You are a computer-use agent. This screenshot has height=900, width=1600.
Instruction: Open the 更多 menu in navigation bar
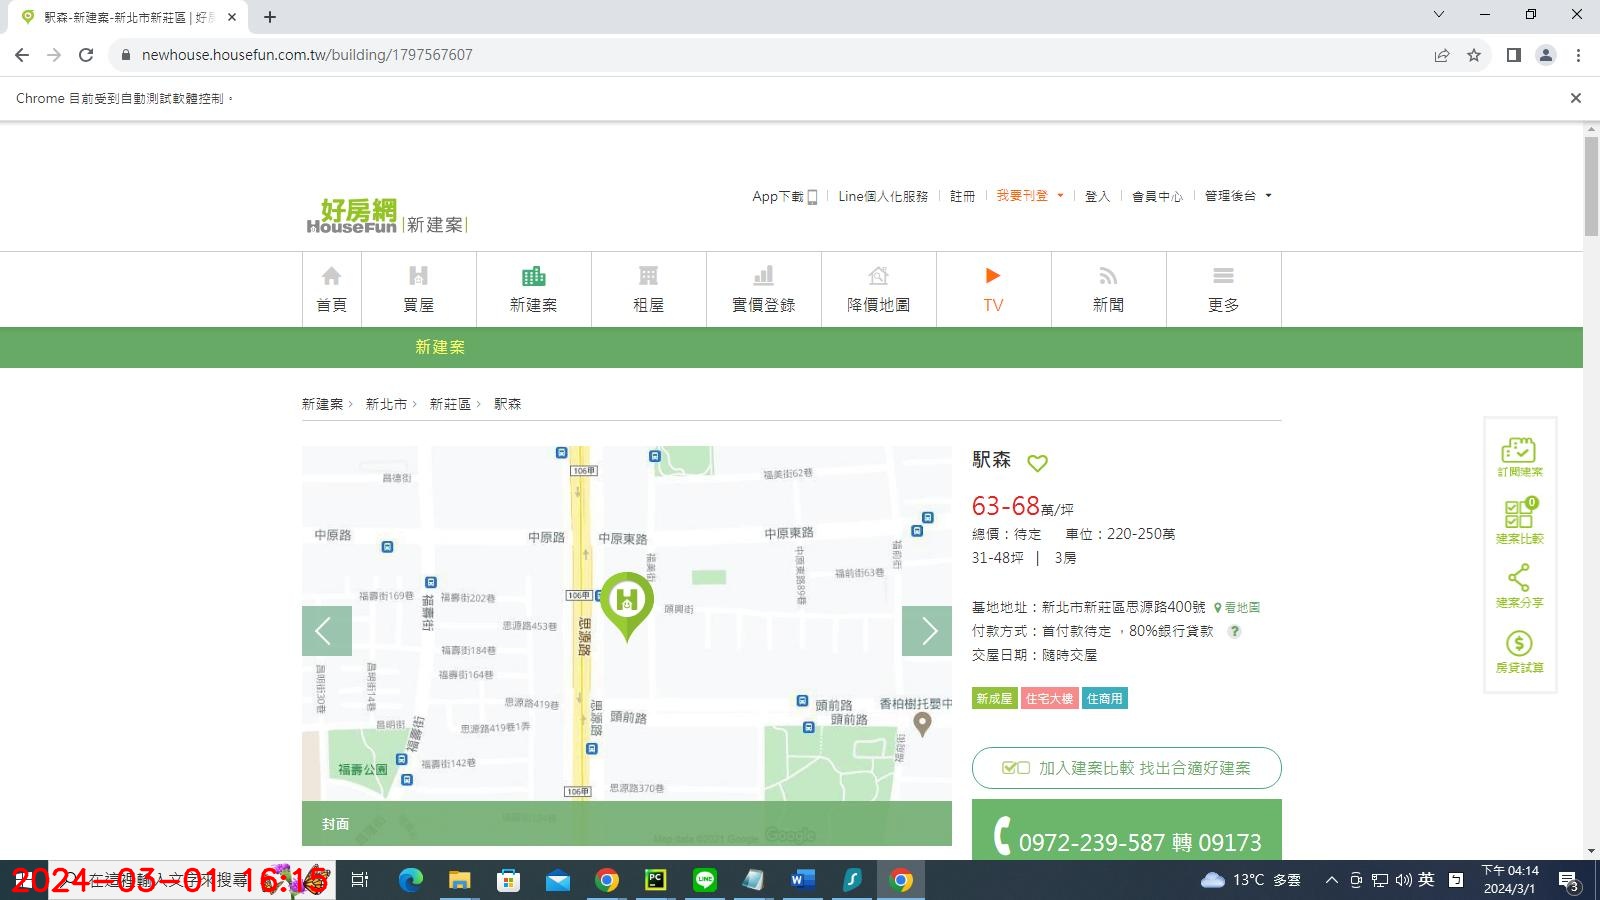(x=1223, y=289)
